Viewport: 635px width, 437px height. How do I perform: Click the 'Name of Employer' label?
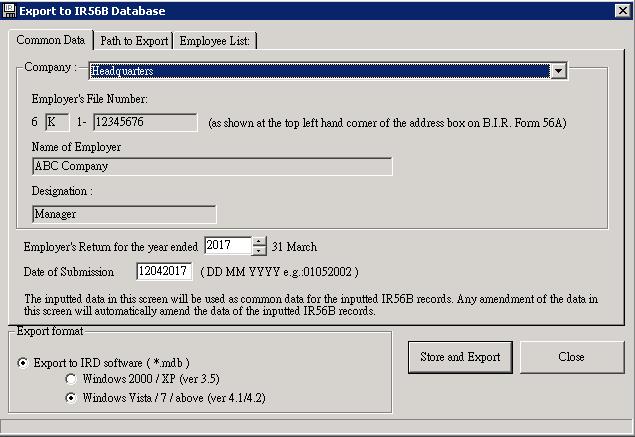pyautogui.click(x=76, y=147)
